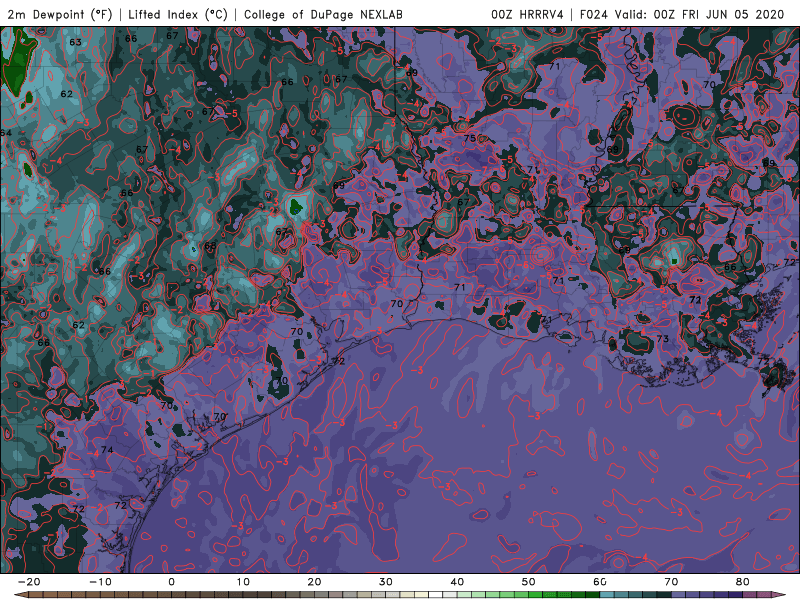Click the '74' dewpoint value on the map
This screenshot has height=600, width=800.
coord(107,450)
